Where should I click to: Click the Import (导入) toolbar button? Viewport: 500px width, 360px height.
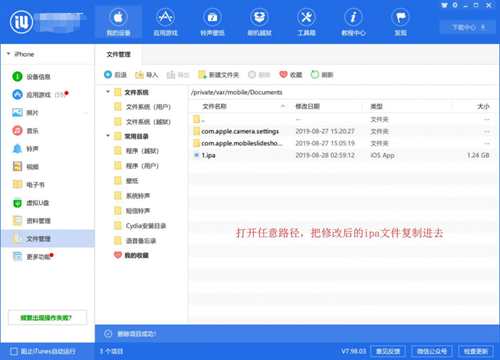pos(146,75)
